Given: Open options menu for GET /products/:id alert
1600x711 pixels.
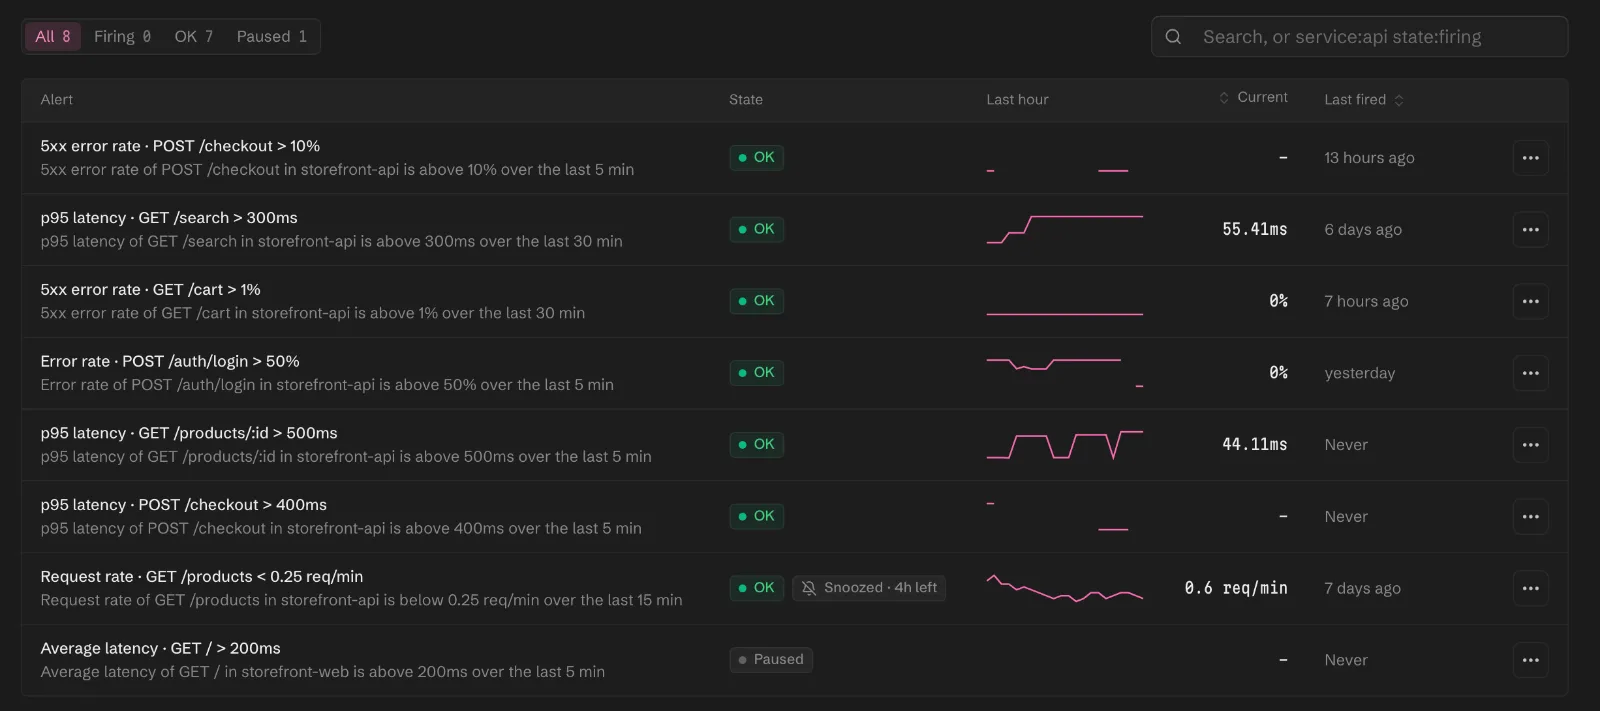Looking at the screenshot, I should pyautogui.click(x=1530, y=445).
